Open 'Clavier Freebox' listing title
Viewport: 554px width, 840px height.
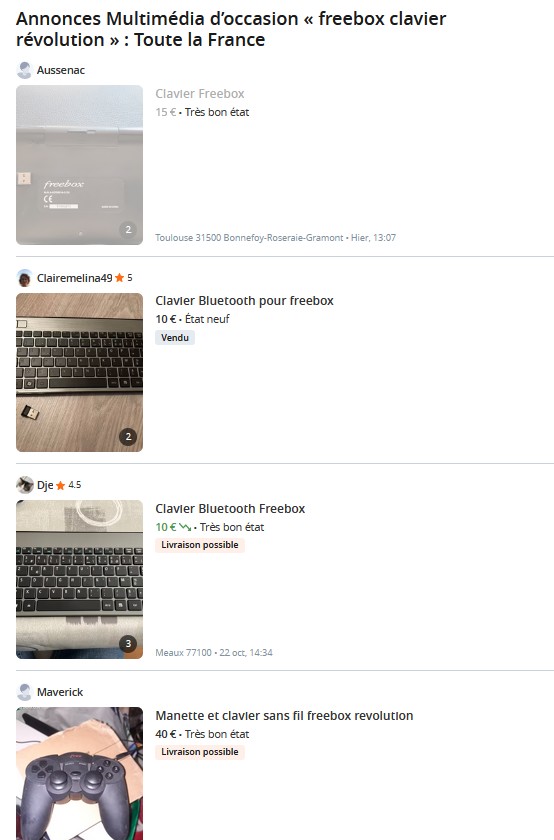200,94
